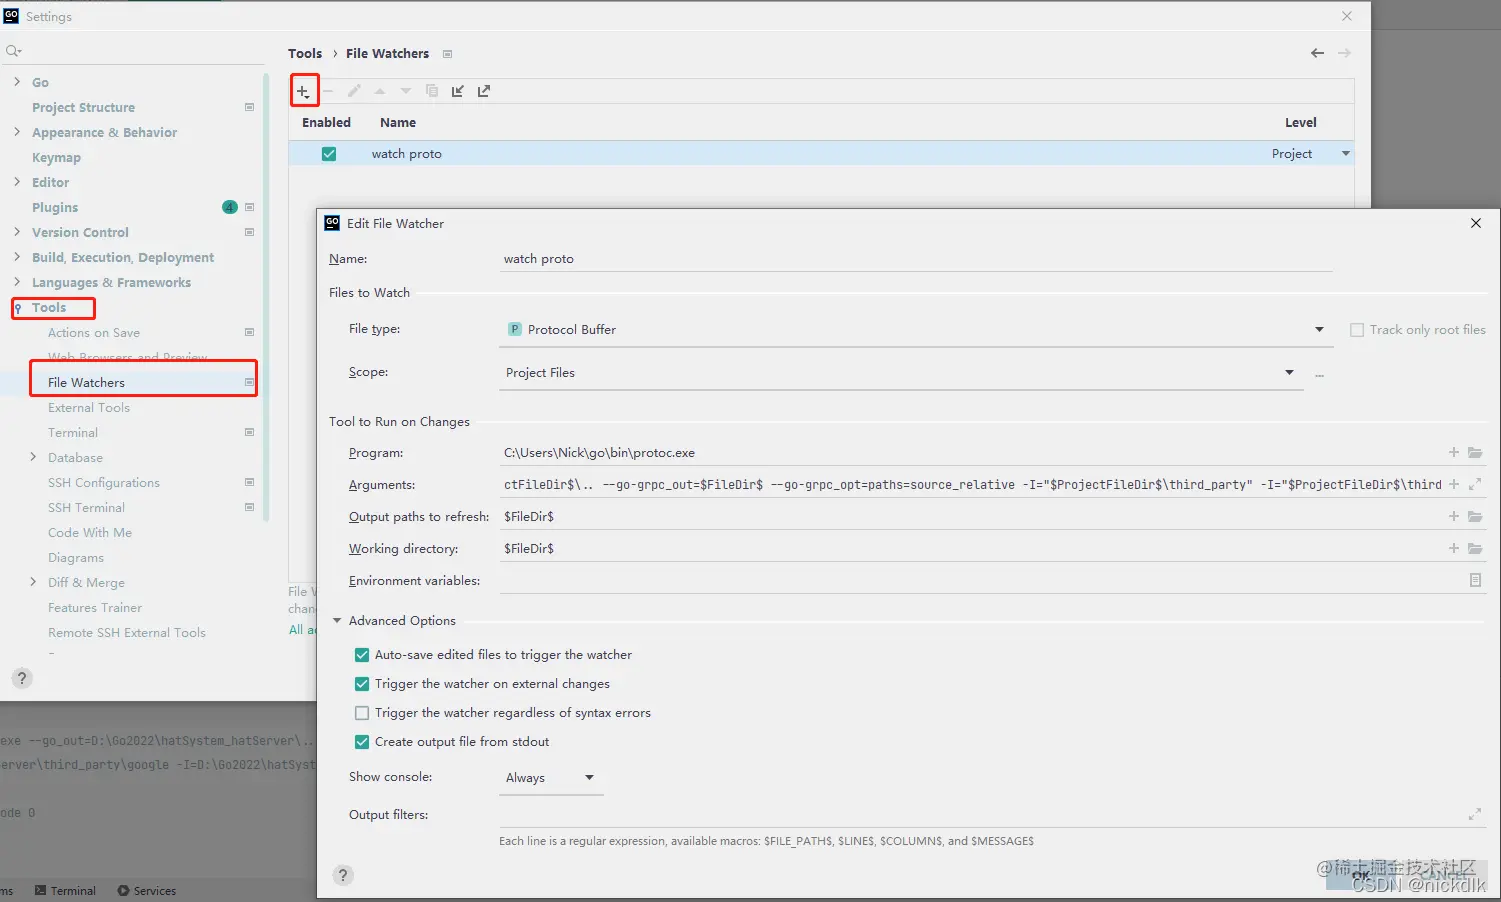The image size is (1501, 902).
Task: Enable Trigger watcher regardless of syntax errors
Action: [x=362, y=713]
